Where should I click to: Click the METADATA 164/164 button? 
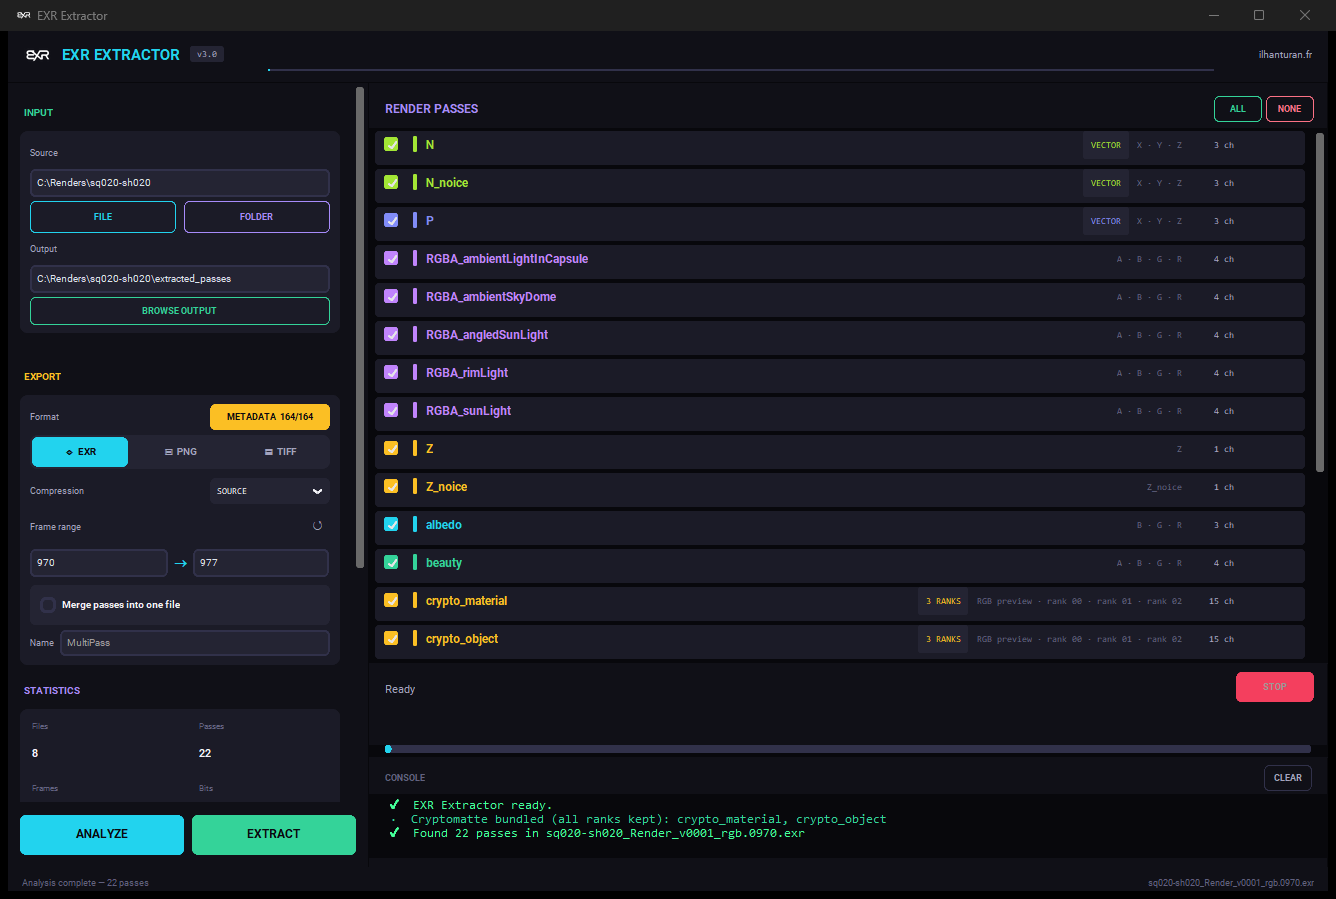(x=270, y=417)
